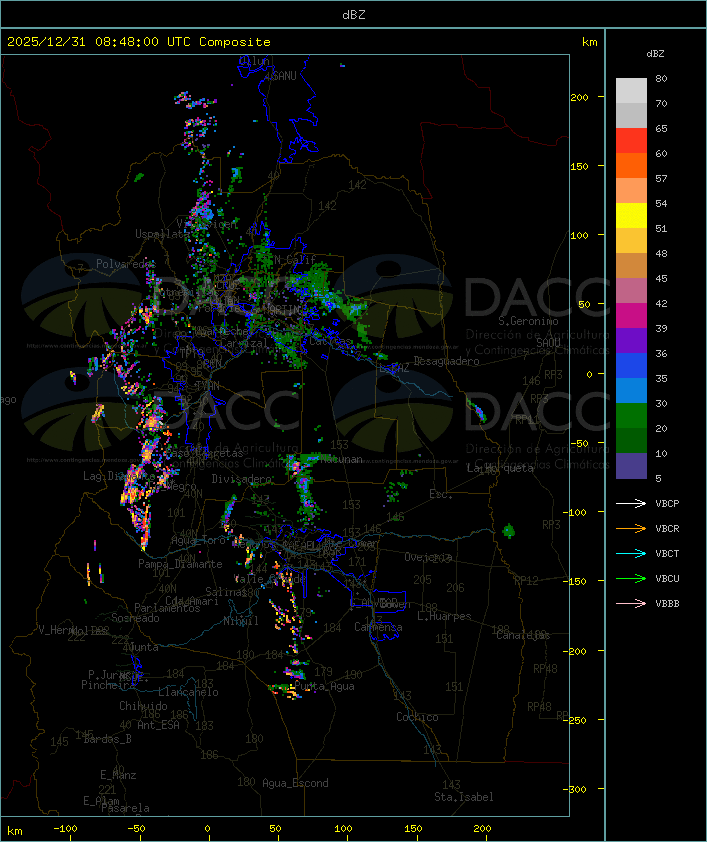Click the Chihuido map label

pyautogui.click(x=143, y=706)
